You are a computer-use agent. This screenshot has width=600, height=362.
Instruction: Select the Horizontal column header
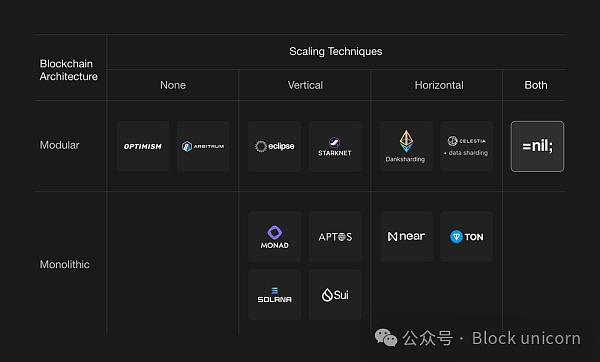pos(439,85)
